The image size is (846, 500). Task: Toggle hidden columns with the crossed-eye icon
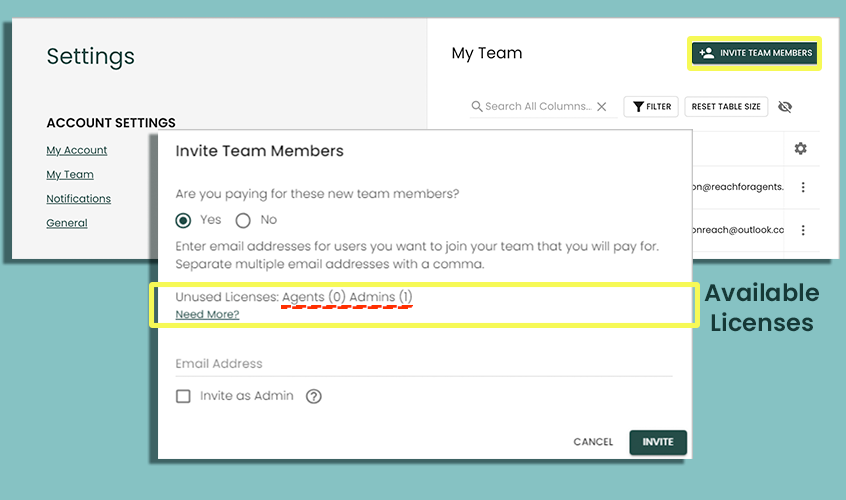pos(785,107)
